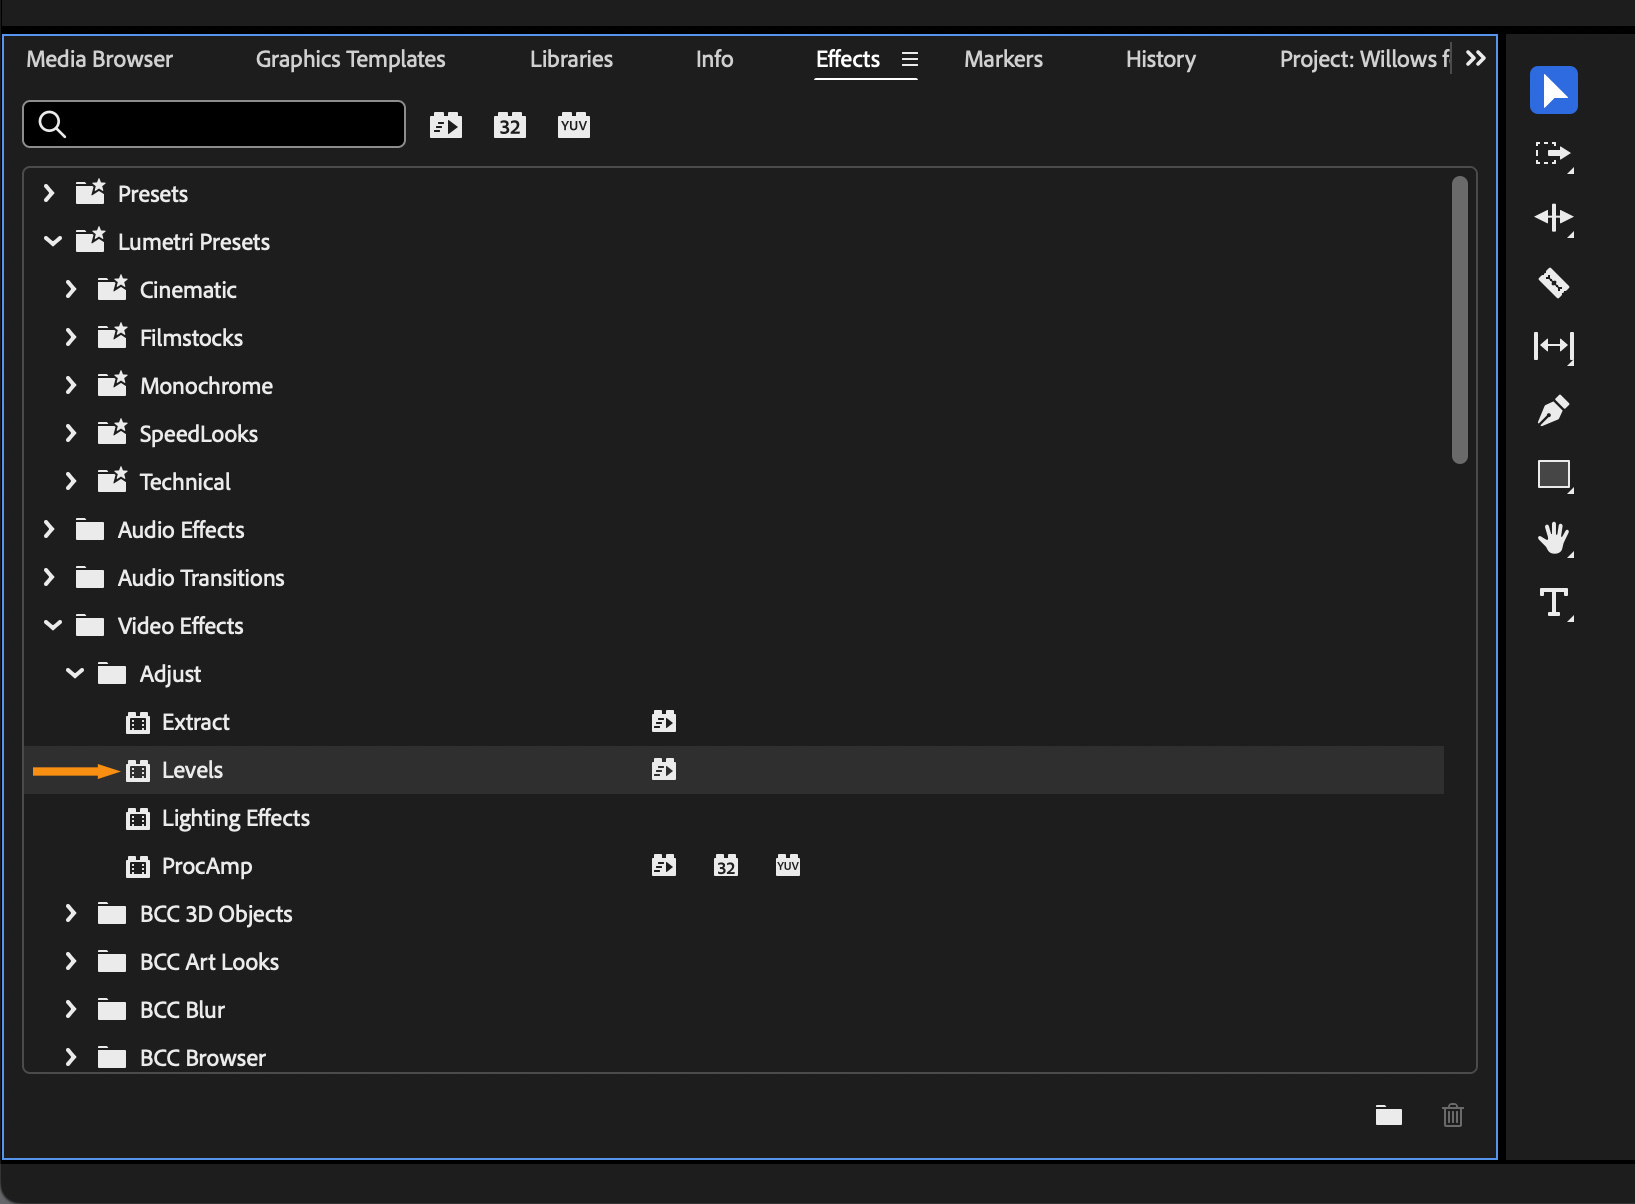Toggle the Accelerated Effects filter
The width and height of the screenshot is (1635, 1204).
(446, 124)
